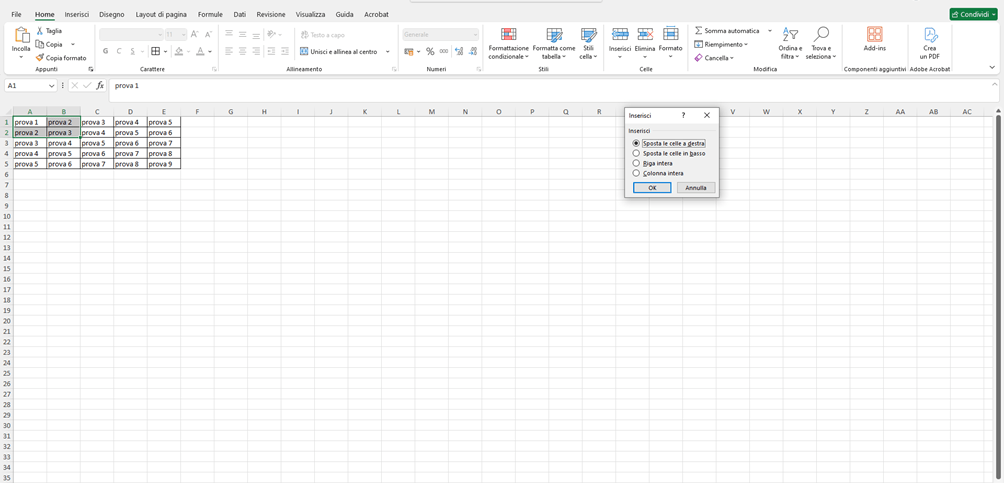This screenshot has height=483, width=1004.
Task: Click Annulla to cancel the dialog
Action: 695,188
